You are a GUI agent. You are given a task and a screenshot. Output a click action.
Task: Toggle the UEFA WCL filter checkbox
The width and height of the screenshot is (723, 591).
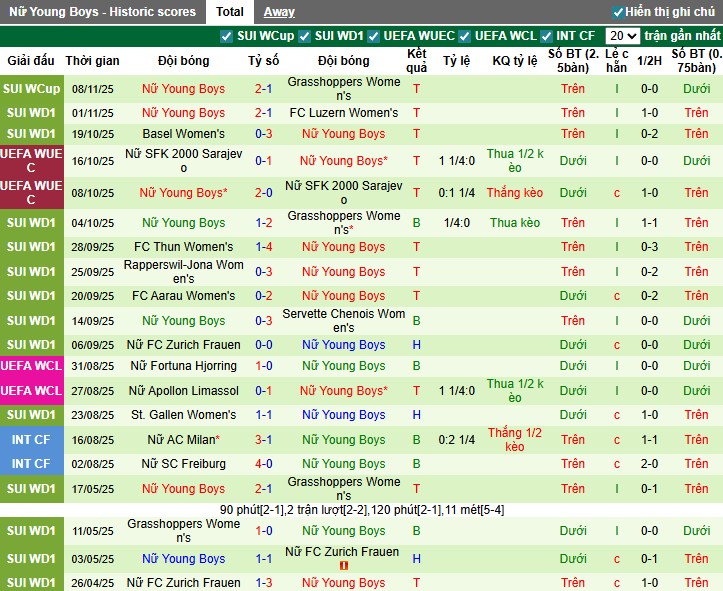pos(464,36)
